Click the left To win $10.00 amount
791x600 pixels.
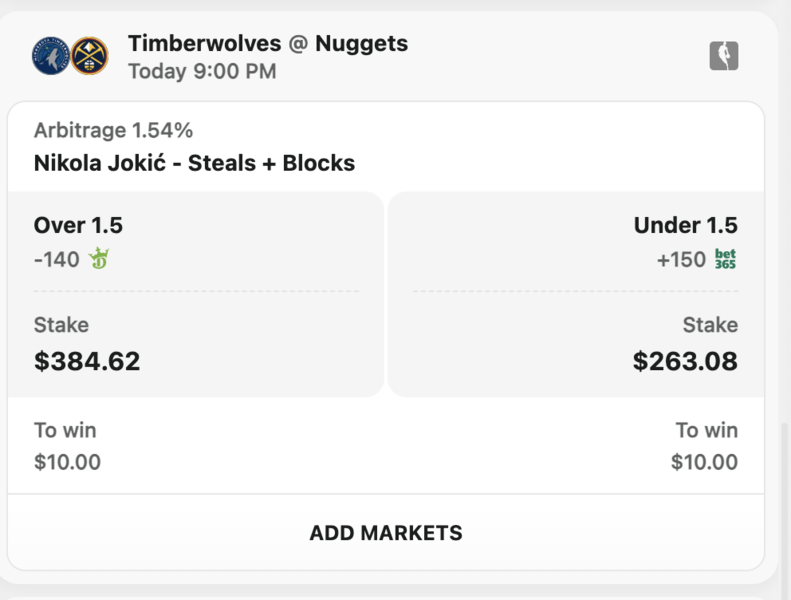(x=67, y=462)
